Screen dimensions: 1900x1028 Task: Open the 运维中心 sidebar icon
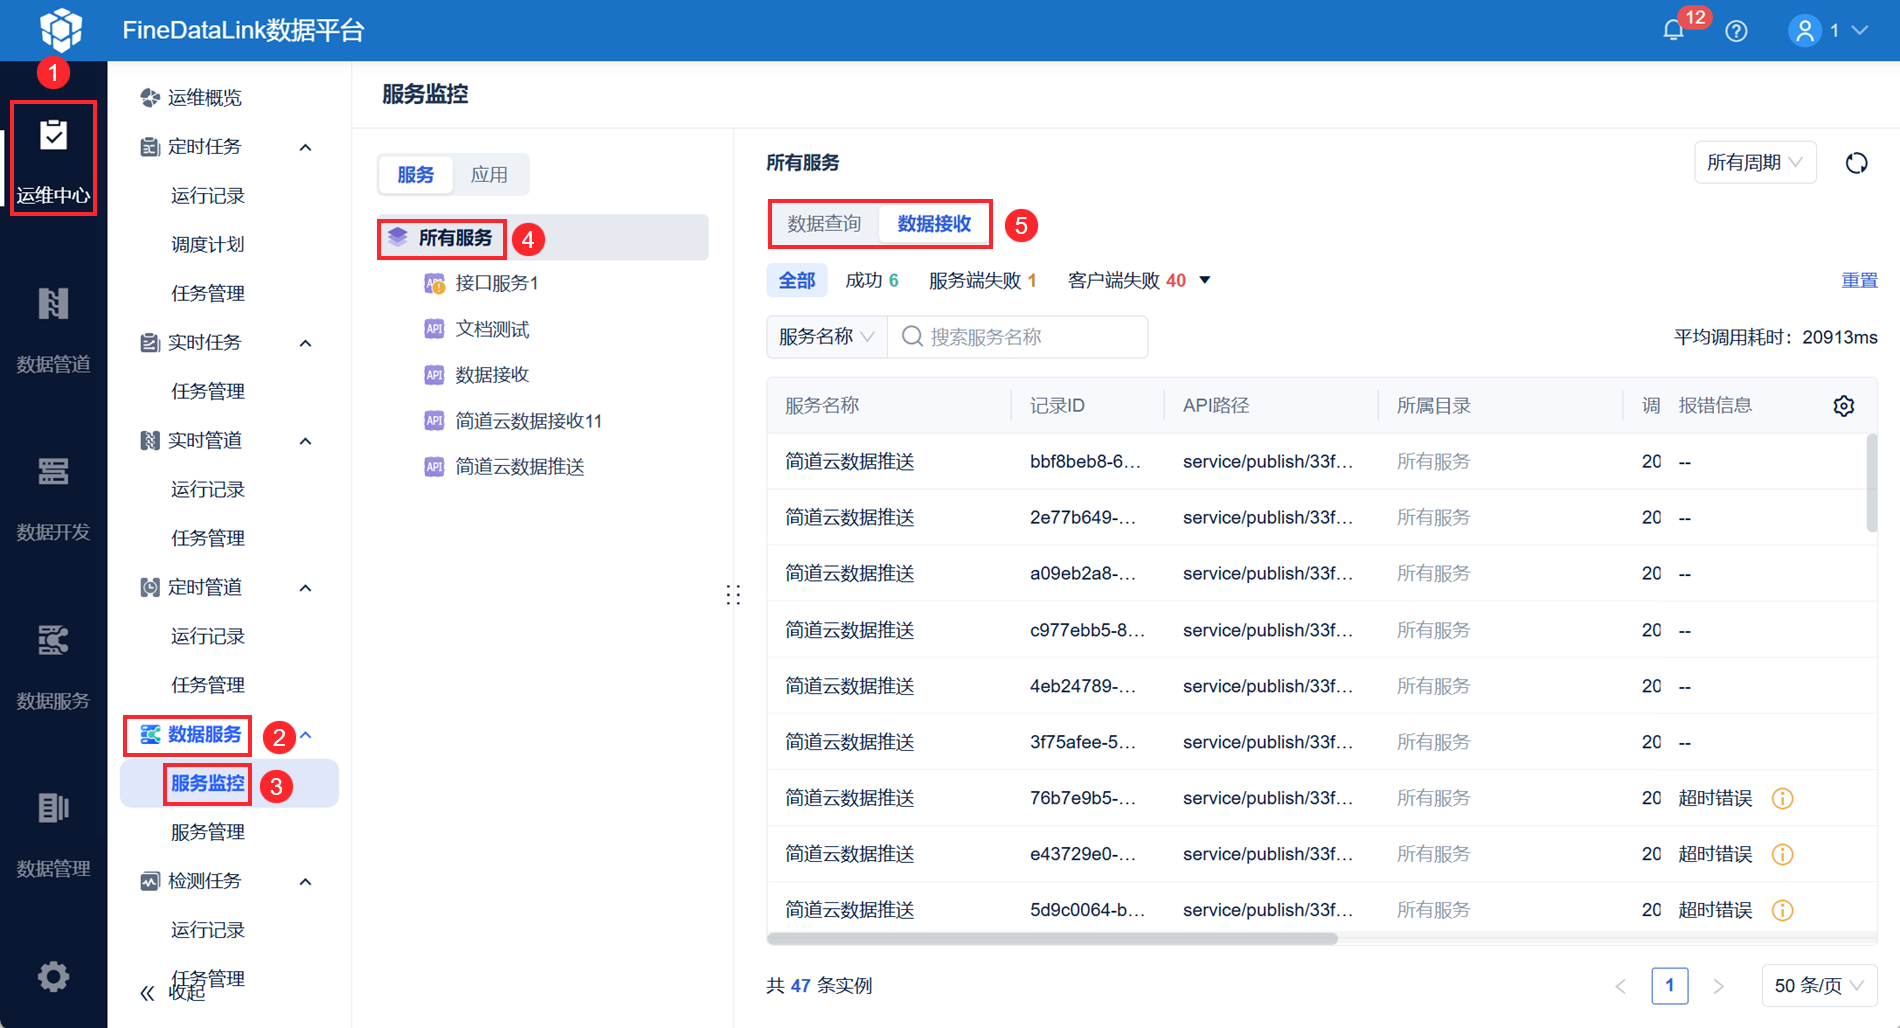(x=53, y=156)
